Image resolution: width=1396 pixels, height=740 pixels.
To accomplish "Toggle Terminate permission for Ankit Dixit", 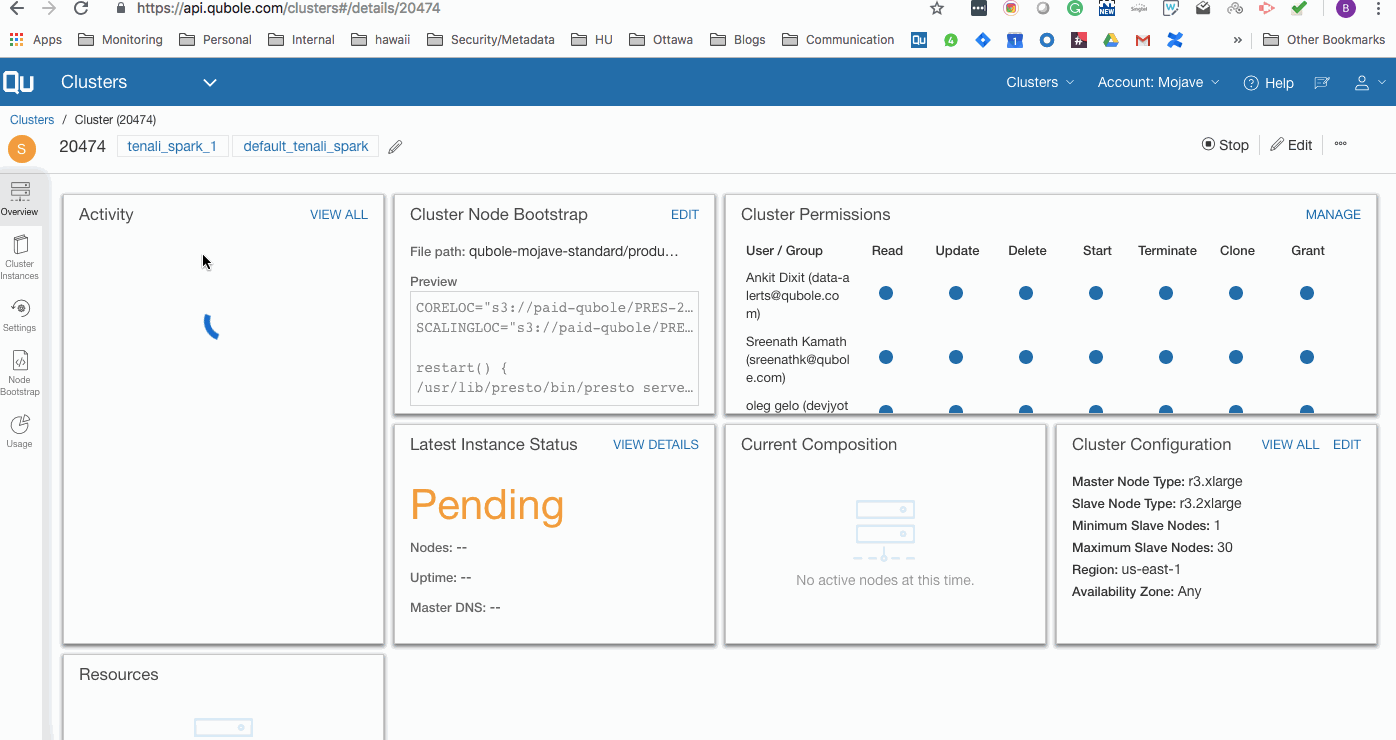I will click(1166, 293).
